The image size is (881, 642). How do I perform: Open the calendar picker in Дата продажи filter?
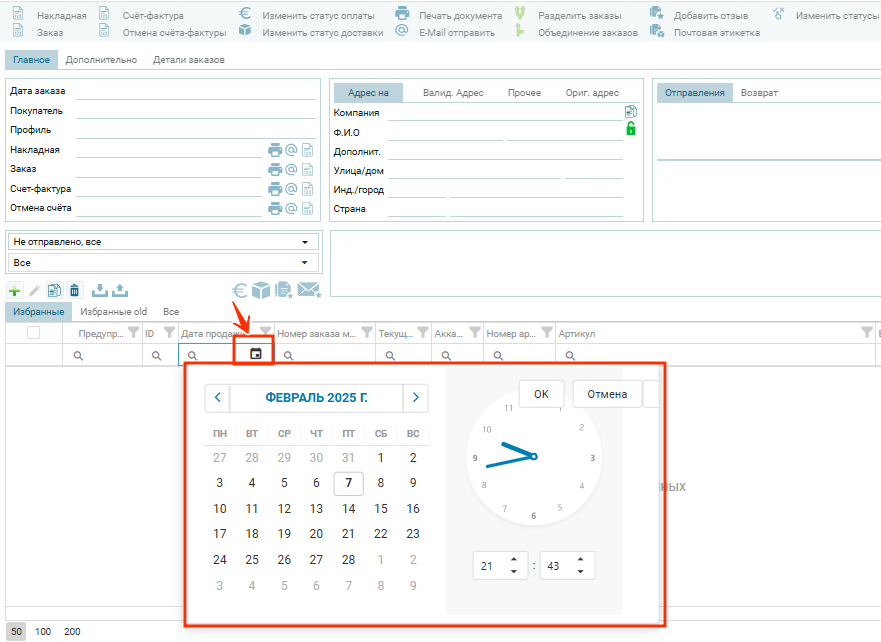coord(255,353)
